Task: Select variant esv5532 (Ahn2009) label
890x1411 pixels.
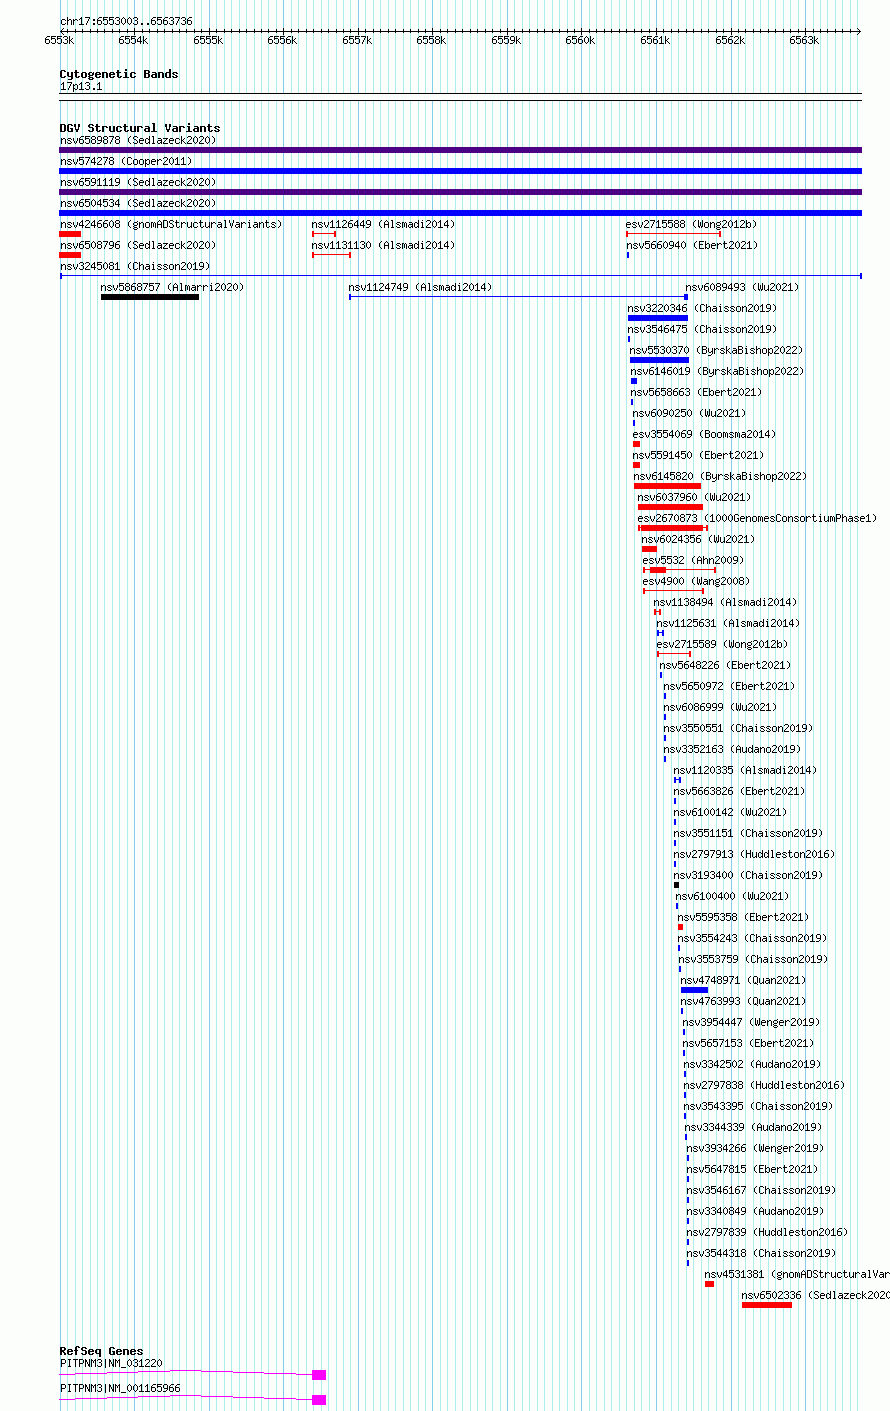Action: point(693,560)
